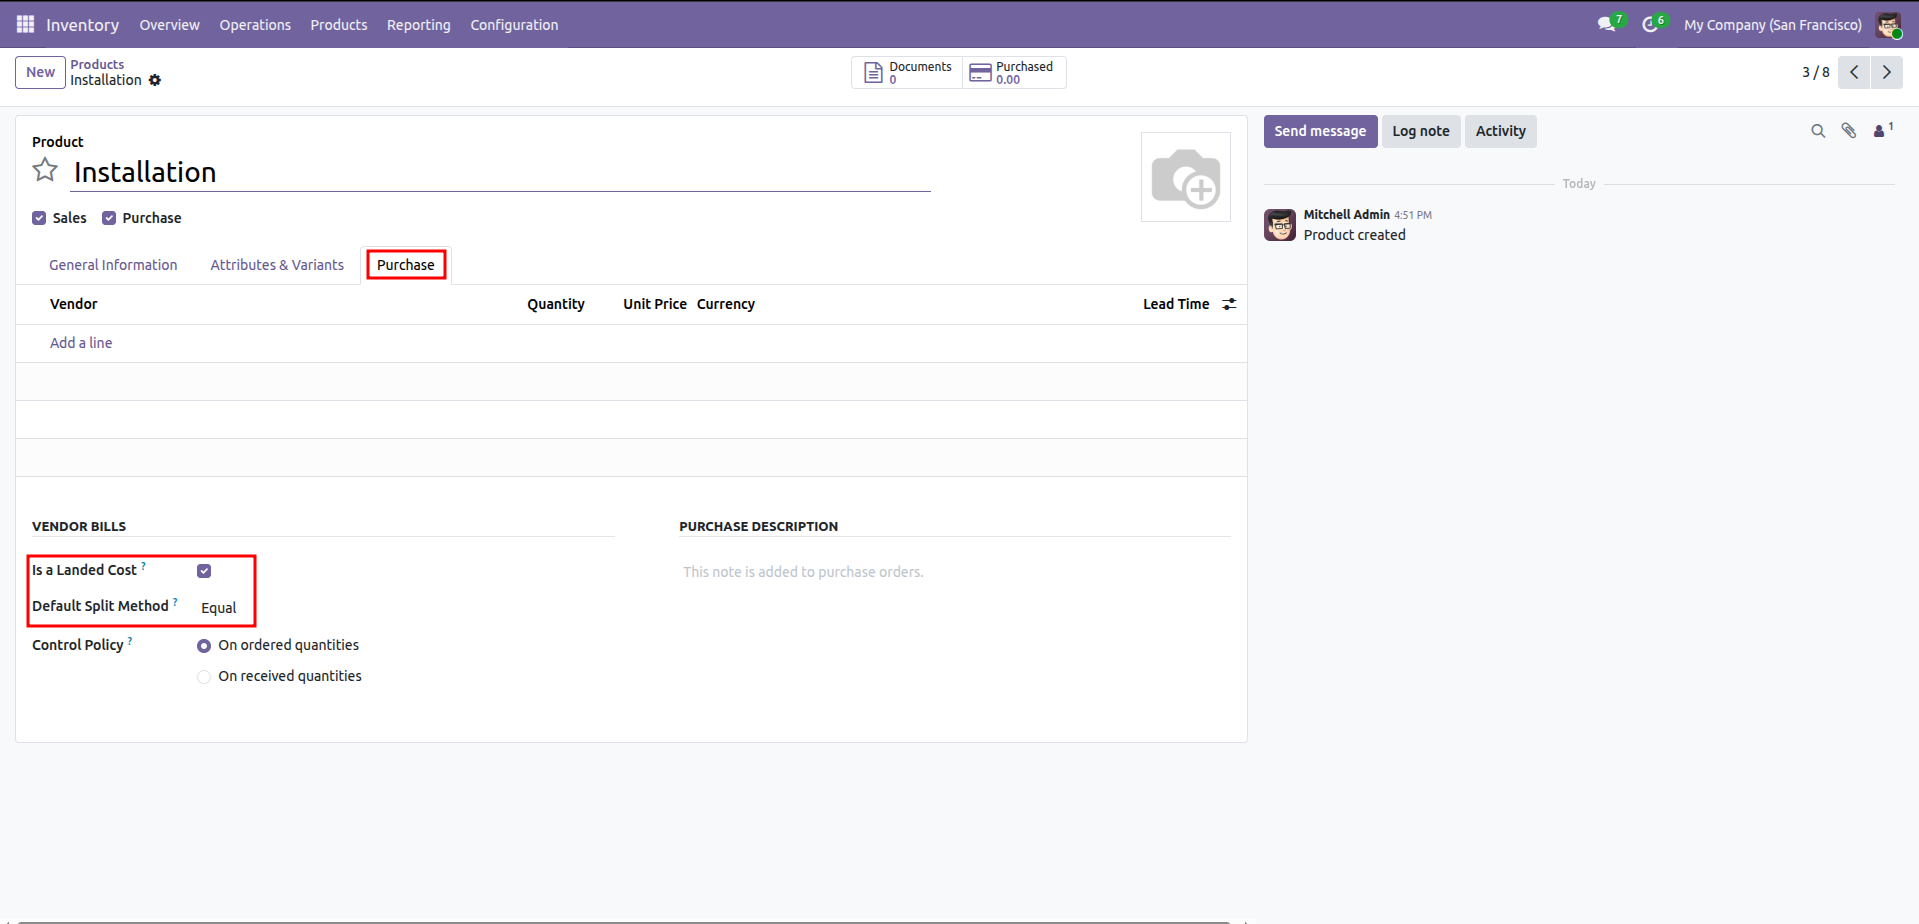Open the Mitchell Admin user avatar menu
This screenshot has height=924, width=1919.
1888,25
